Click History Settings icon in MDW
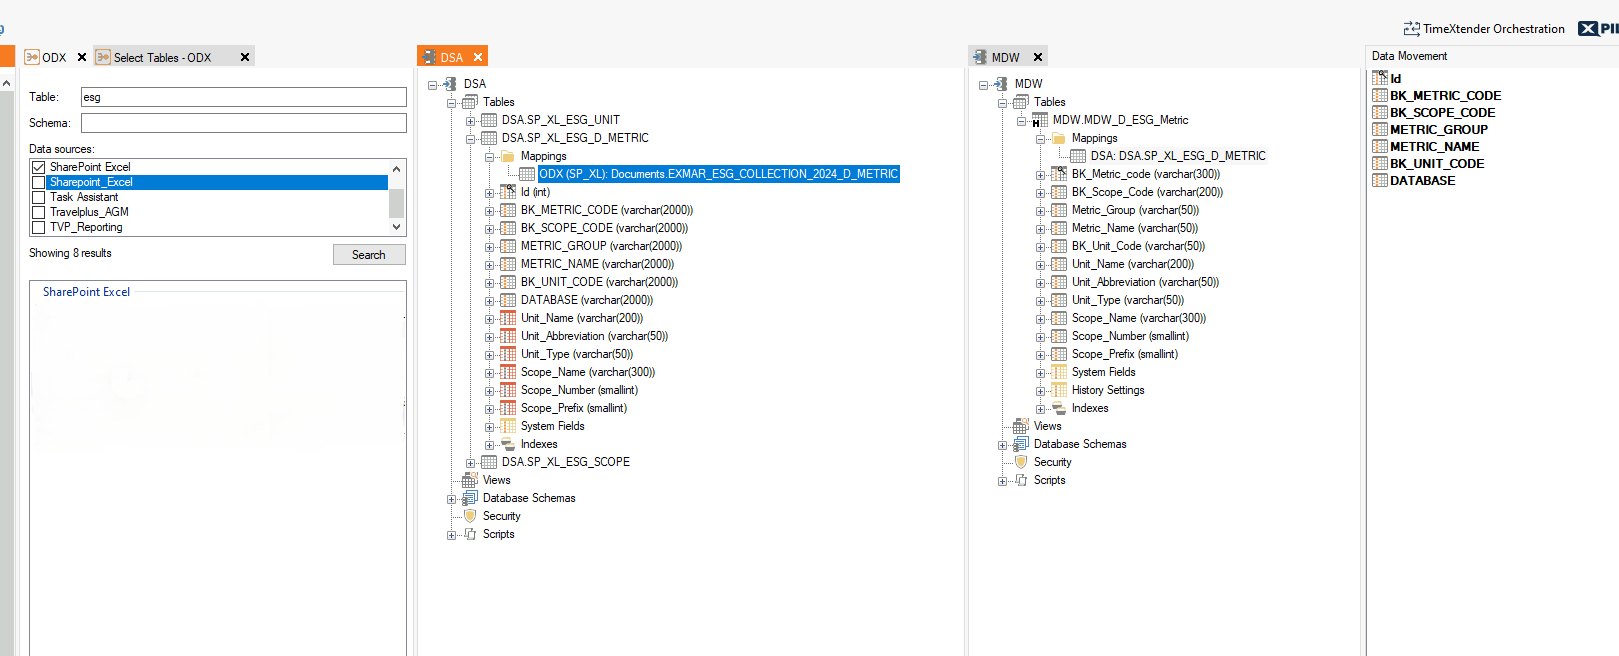1619x656 pixels. click(1059, 390)
